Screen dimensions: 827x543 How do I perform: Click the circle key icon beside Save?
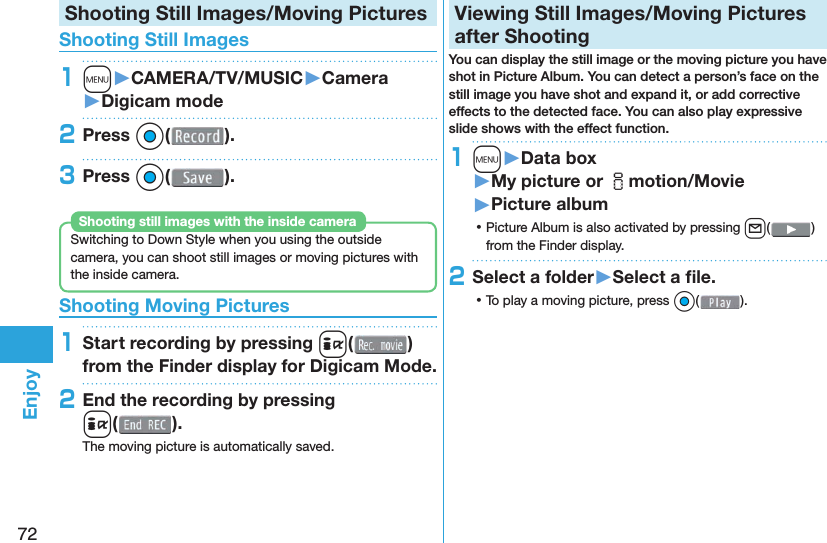coord(149,177)
